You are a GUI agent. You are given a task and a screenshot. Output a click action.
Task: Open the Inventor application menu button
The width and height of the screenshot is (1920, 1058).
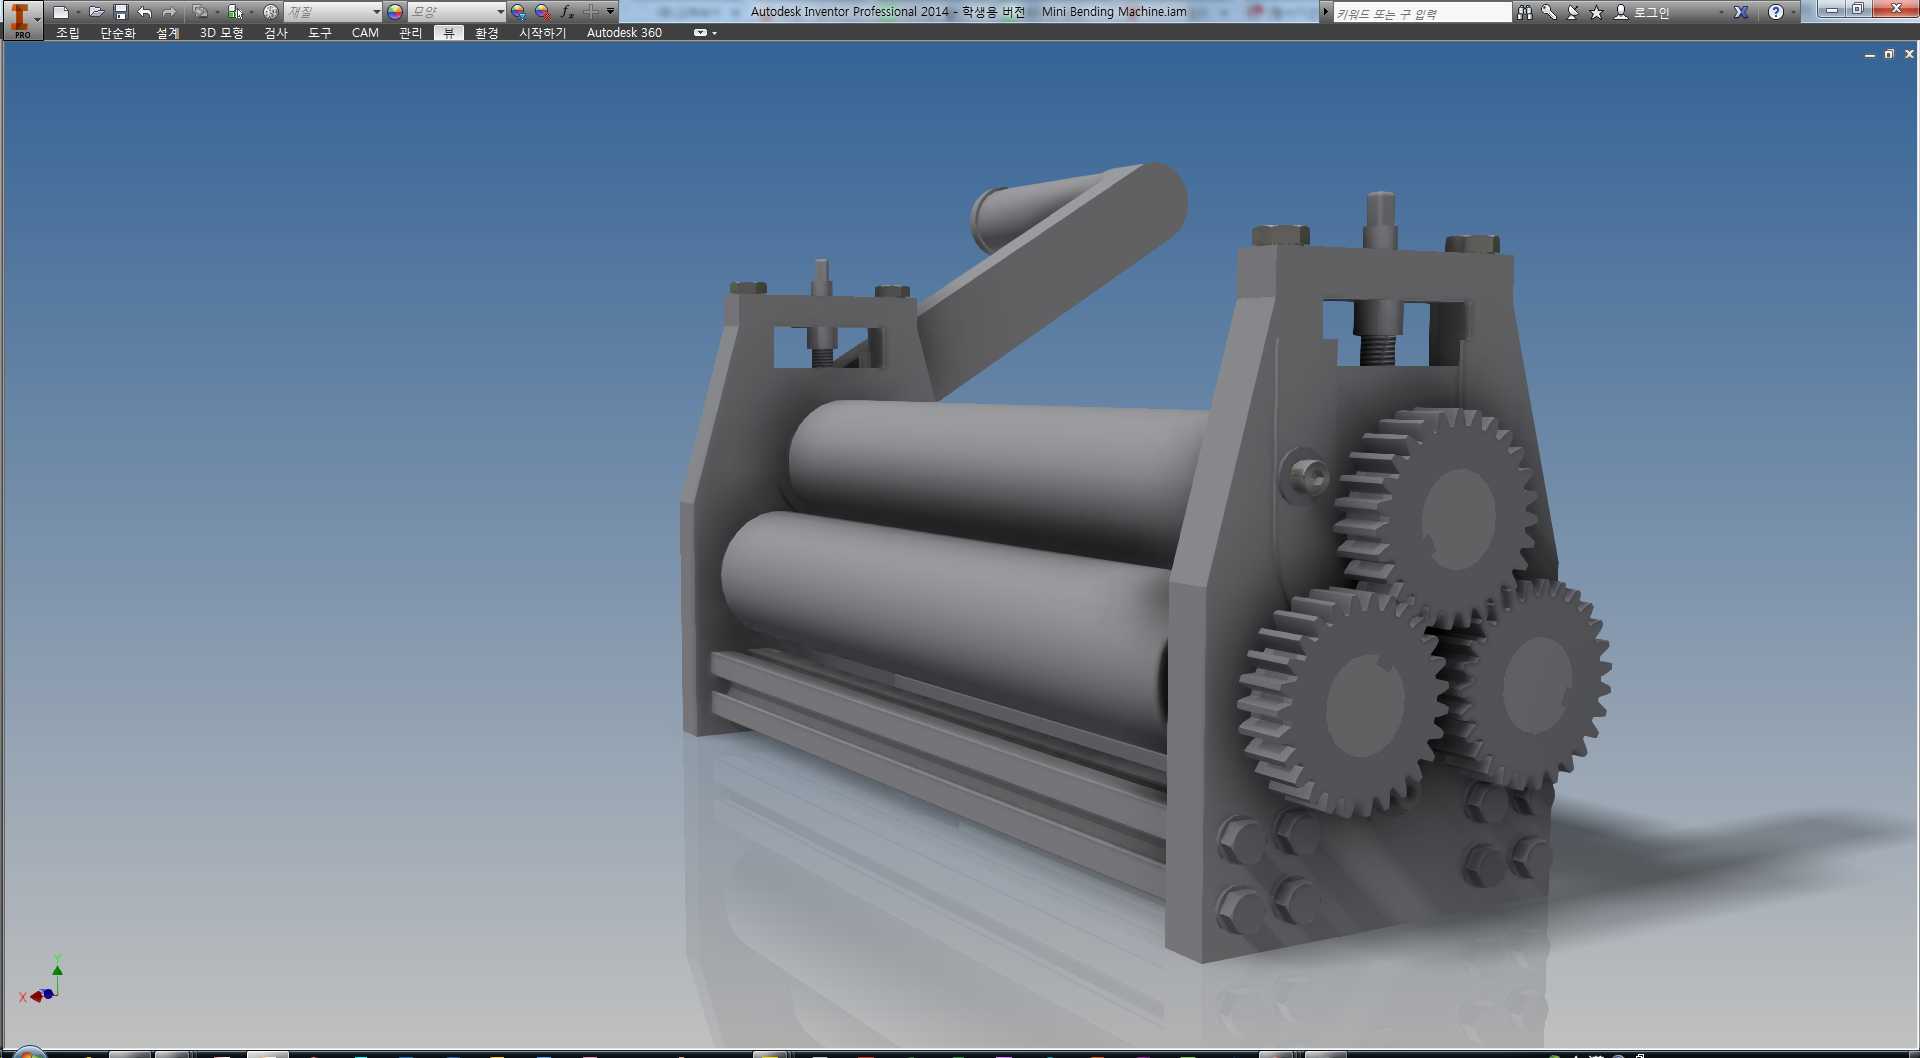tap(21, 19)
